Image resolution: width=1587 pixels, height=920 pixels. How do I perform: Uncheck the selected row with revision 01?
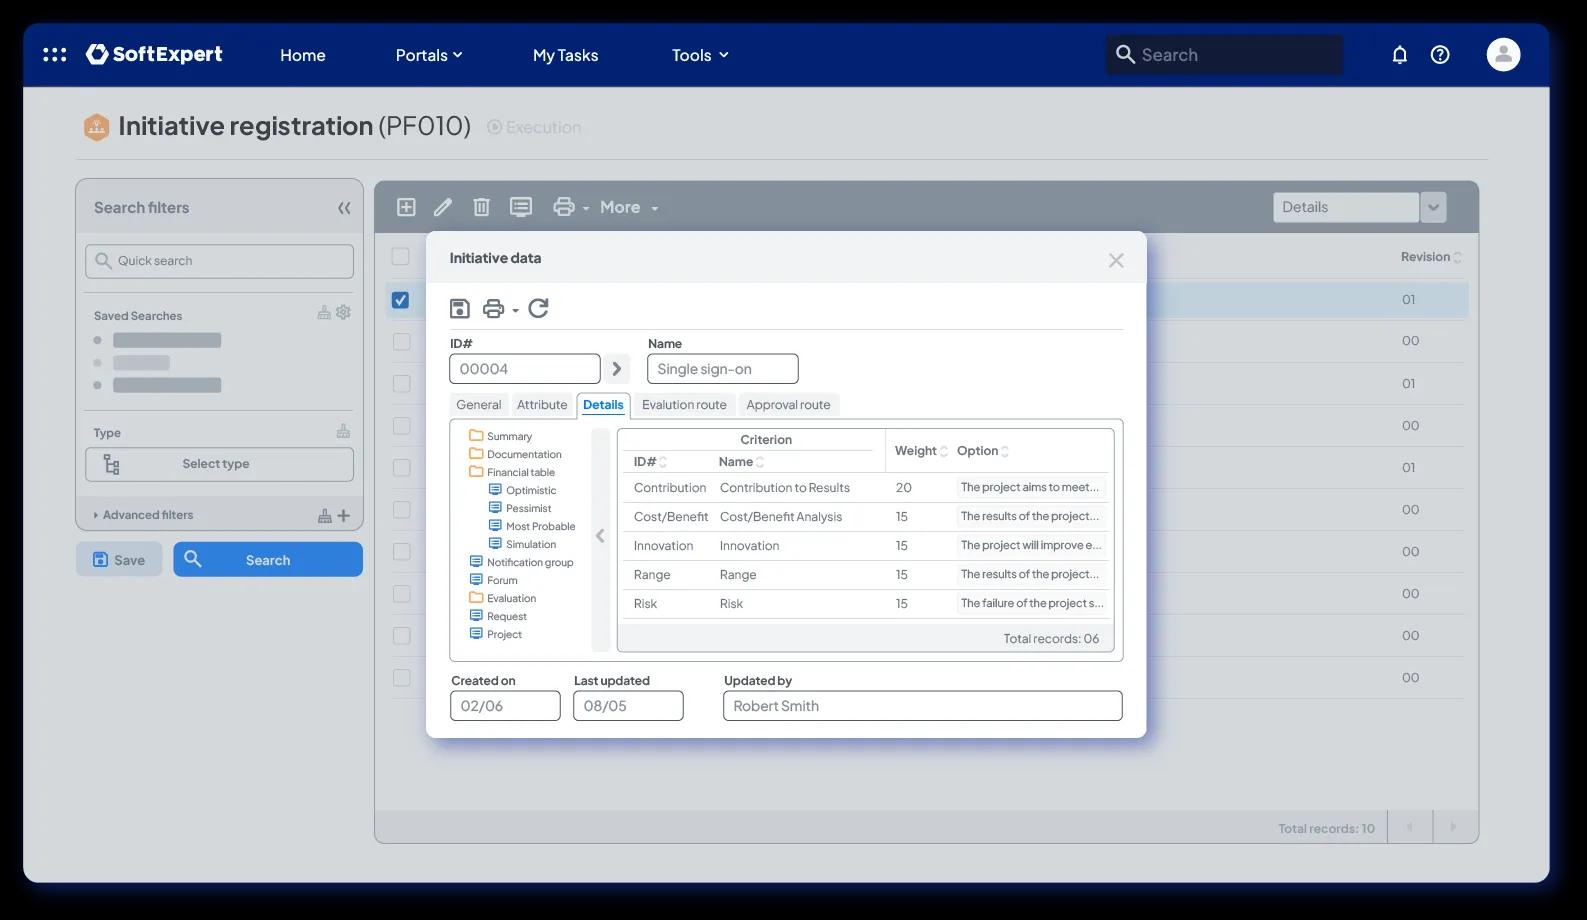tap(401, 299)
